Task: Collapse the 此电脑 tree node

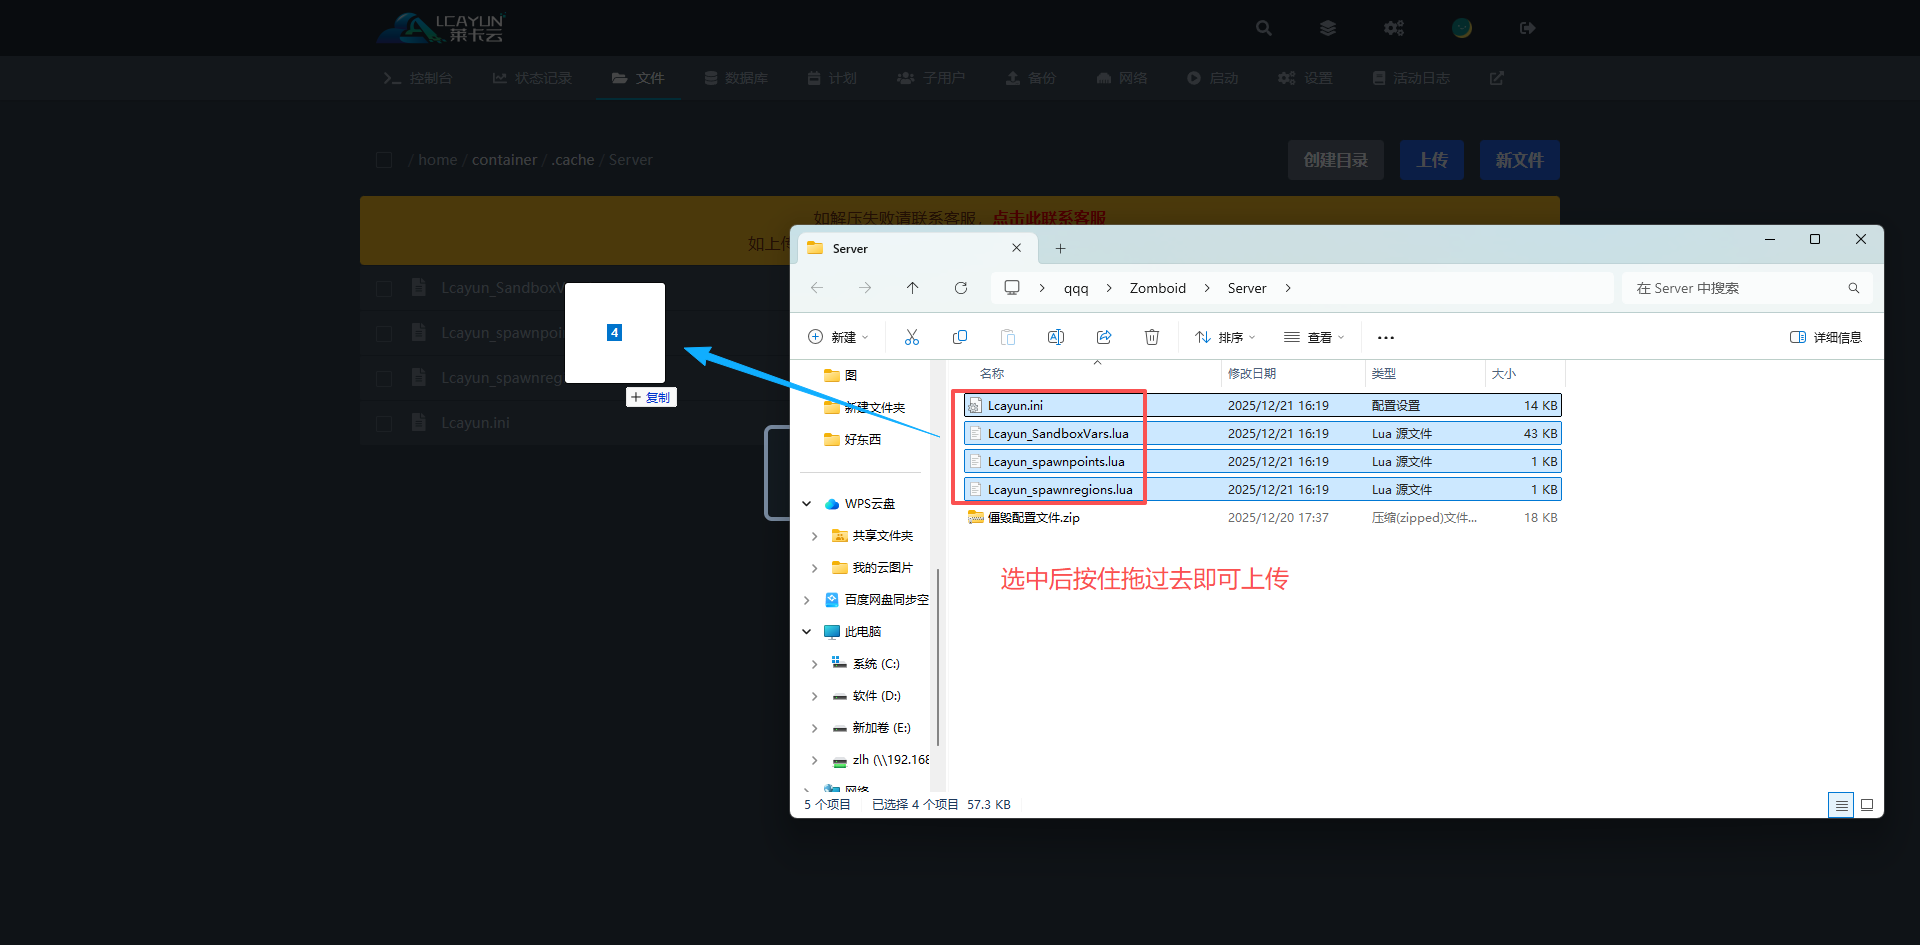Action: click(x=807, y=632)
